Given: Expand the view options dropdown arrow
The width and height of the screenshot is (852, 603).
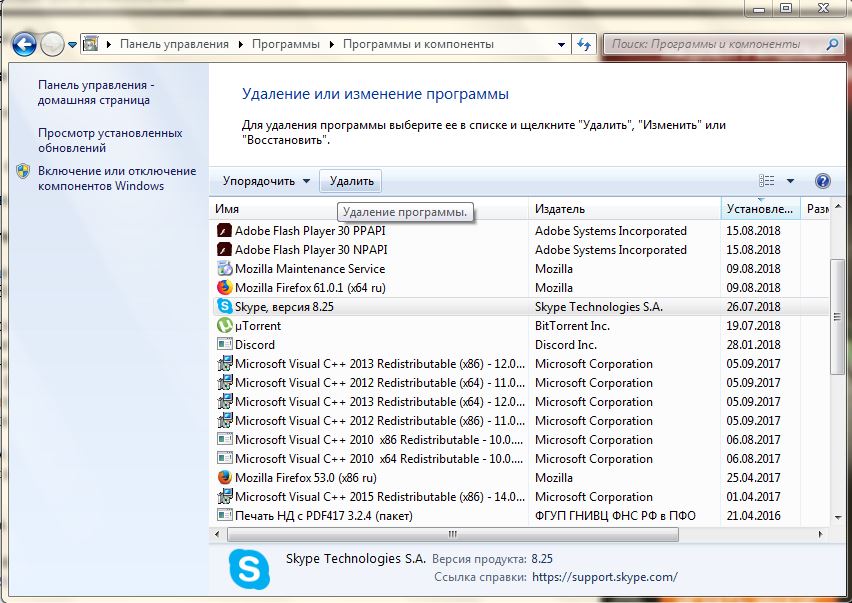Looking at the screenshot, I should point(790,181).
